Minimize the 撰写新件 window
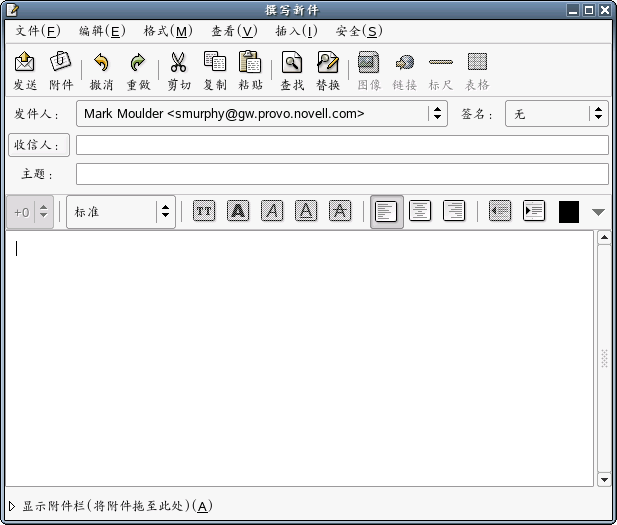The image size is (617, 525). [573, 10]
